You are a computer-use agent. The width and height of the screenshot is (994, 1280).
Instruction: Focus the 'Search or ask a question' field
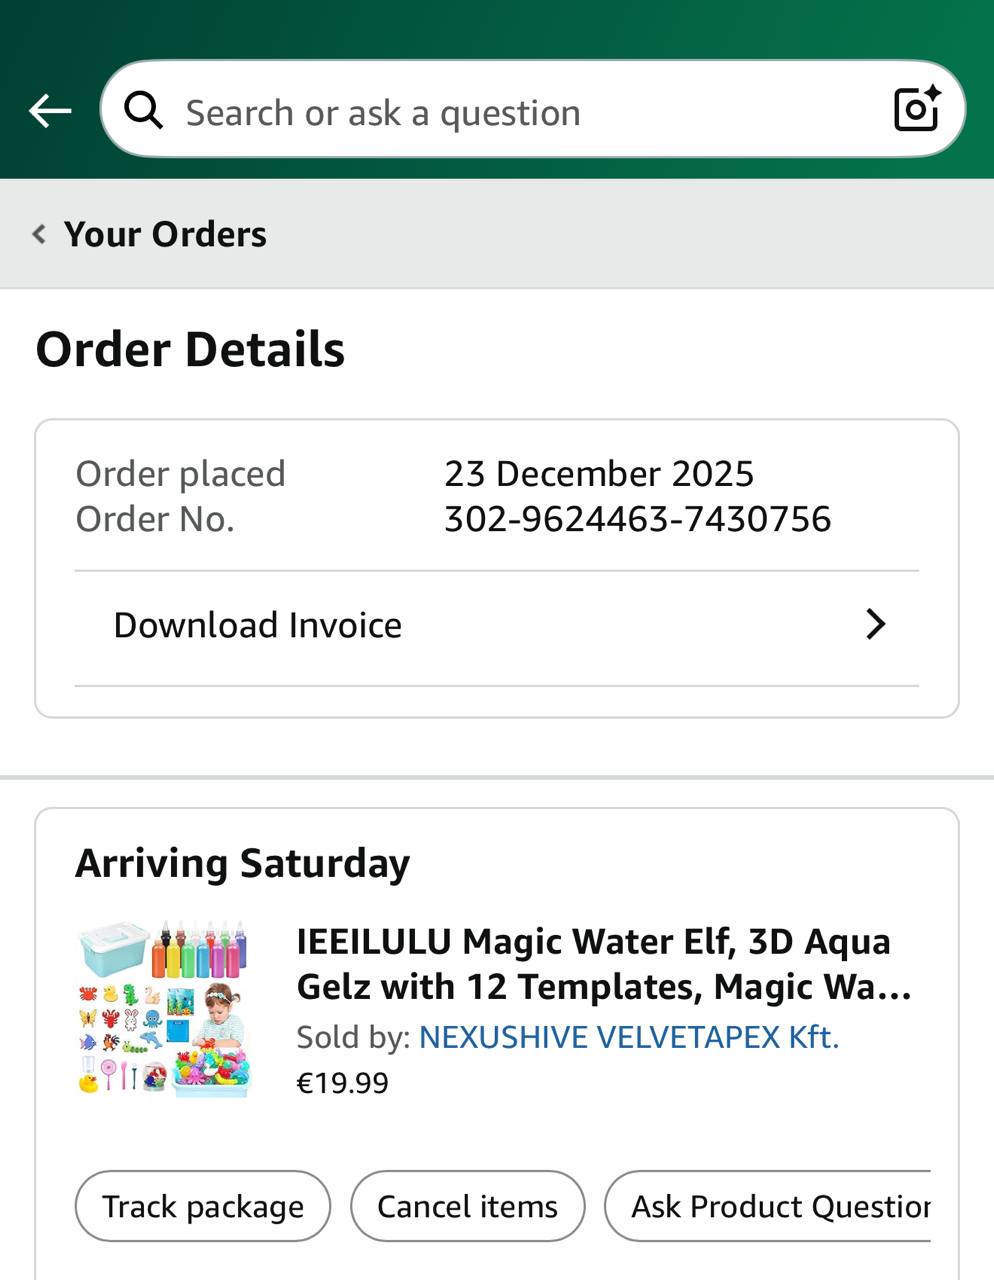(500, 112)
